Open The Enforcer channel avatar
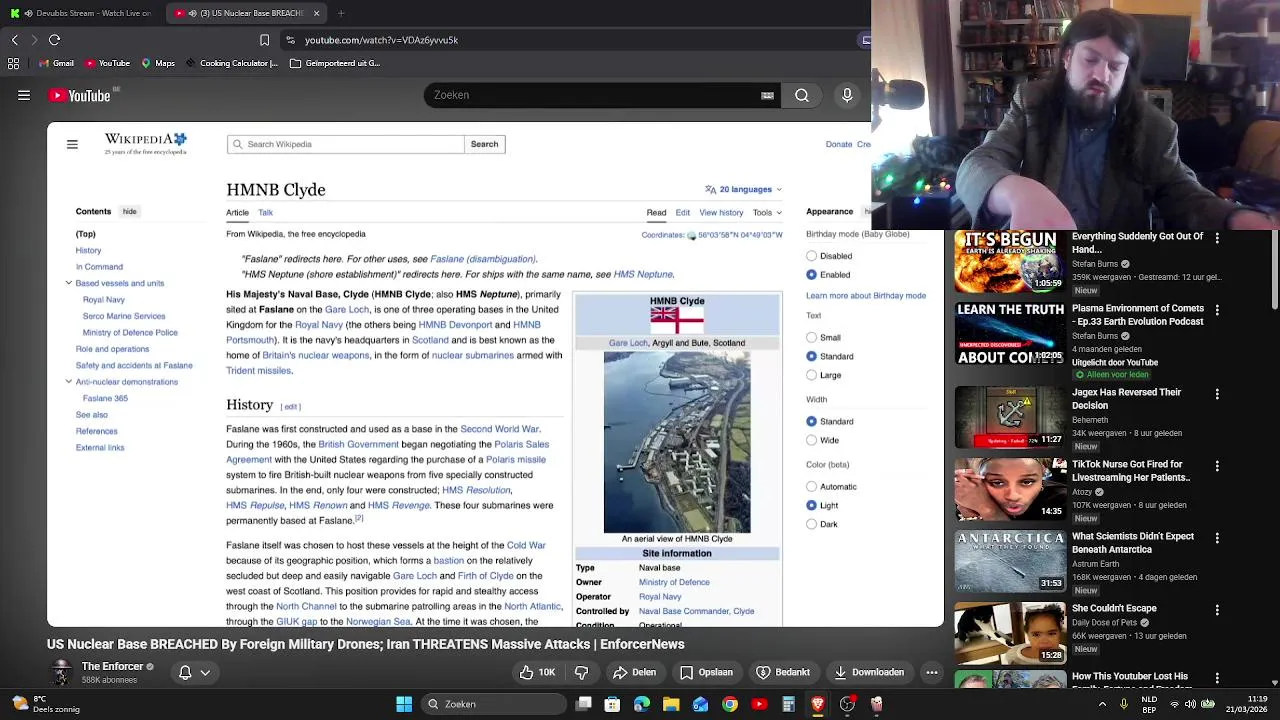The width and height of the screenshot is (1280, 720). pos(62,673)
